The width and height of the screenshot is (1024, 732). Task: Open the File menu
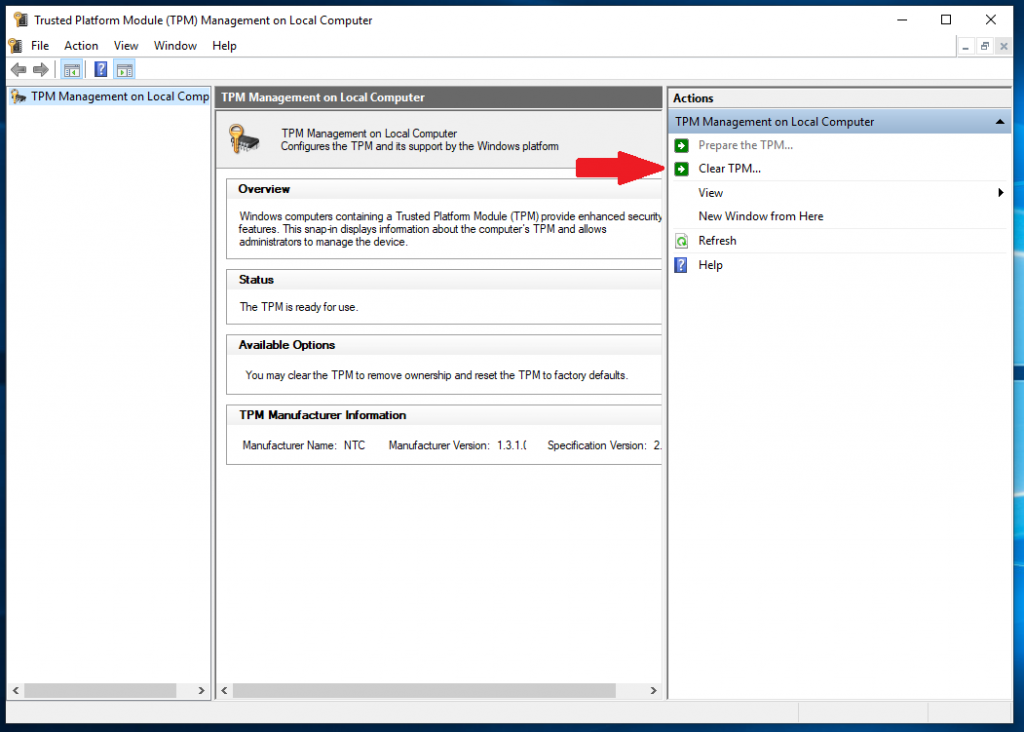tap(40, 46)
